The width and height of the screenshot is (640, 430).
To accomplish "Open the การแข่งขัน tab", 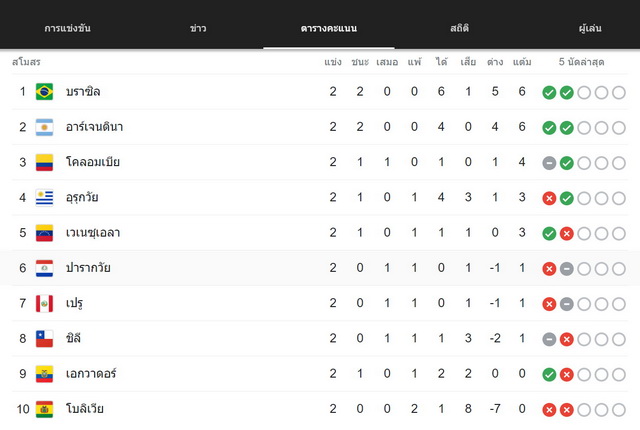I will (x=67, y=28).
